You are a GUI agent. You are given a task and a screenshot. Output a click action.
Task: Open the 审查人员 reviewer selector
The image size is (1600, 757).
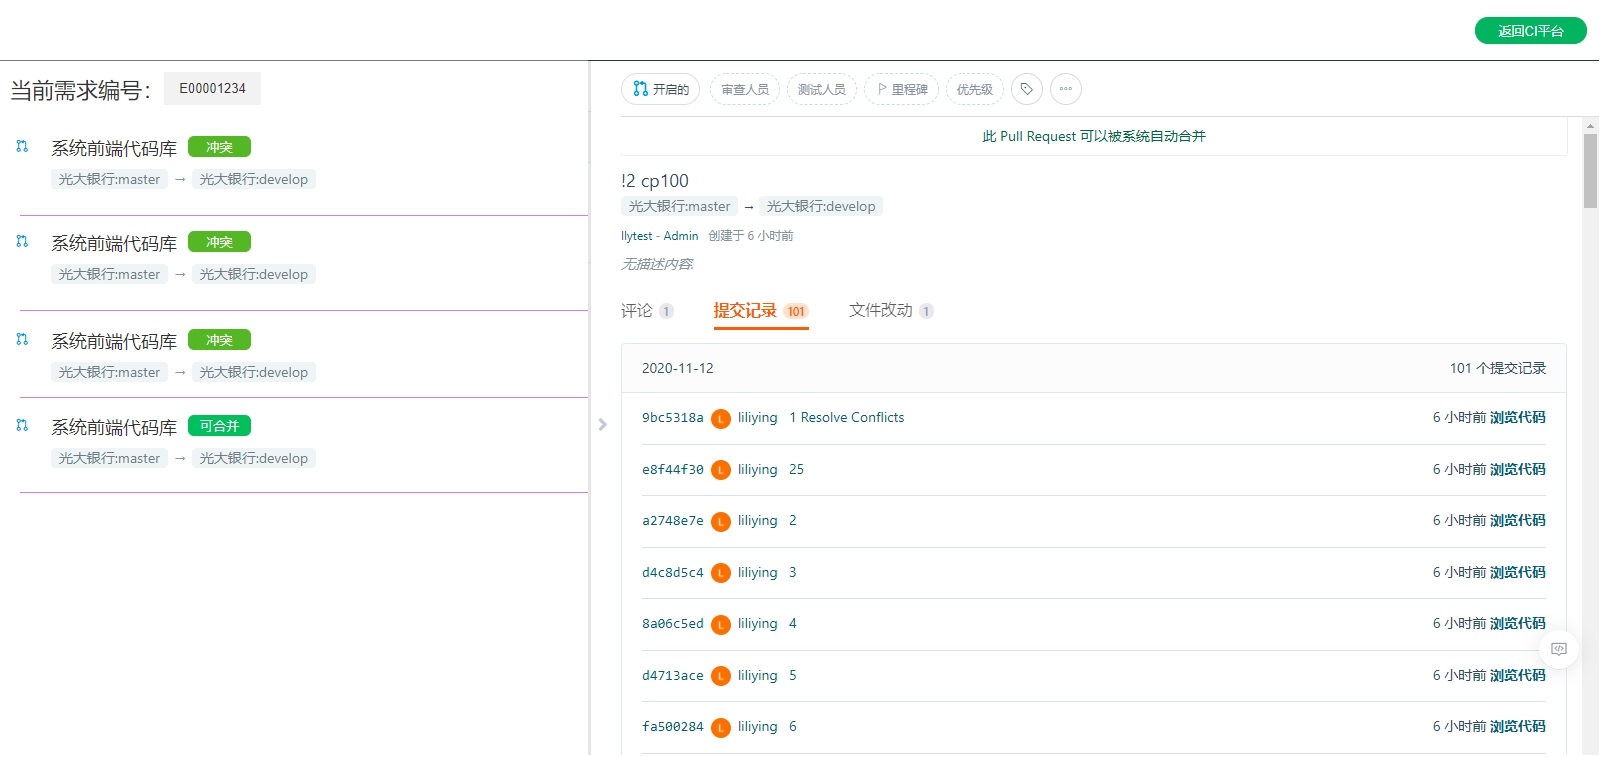(745, 89)
